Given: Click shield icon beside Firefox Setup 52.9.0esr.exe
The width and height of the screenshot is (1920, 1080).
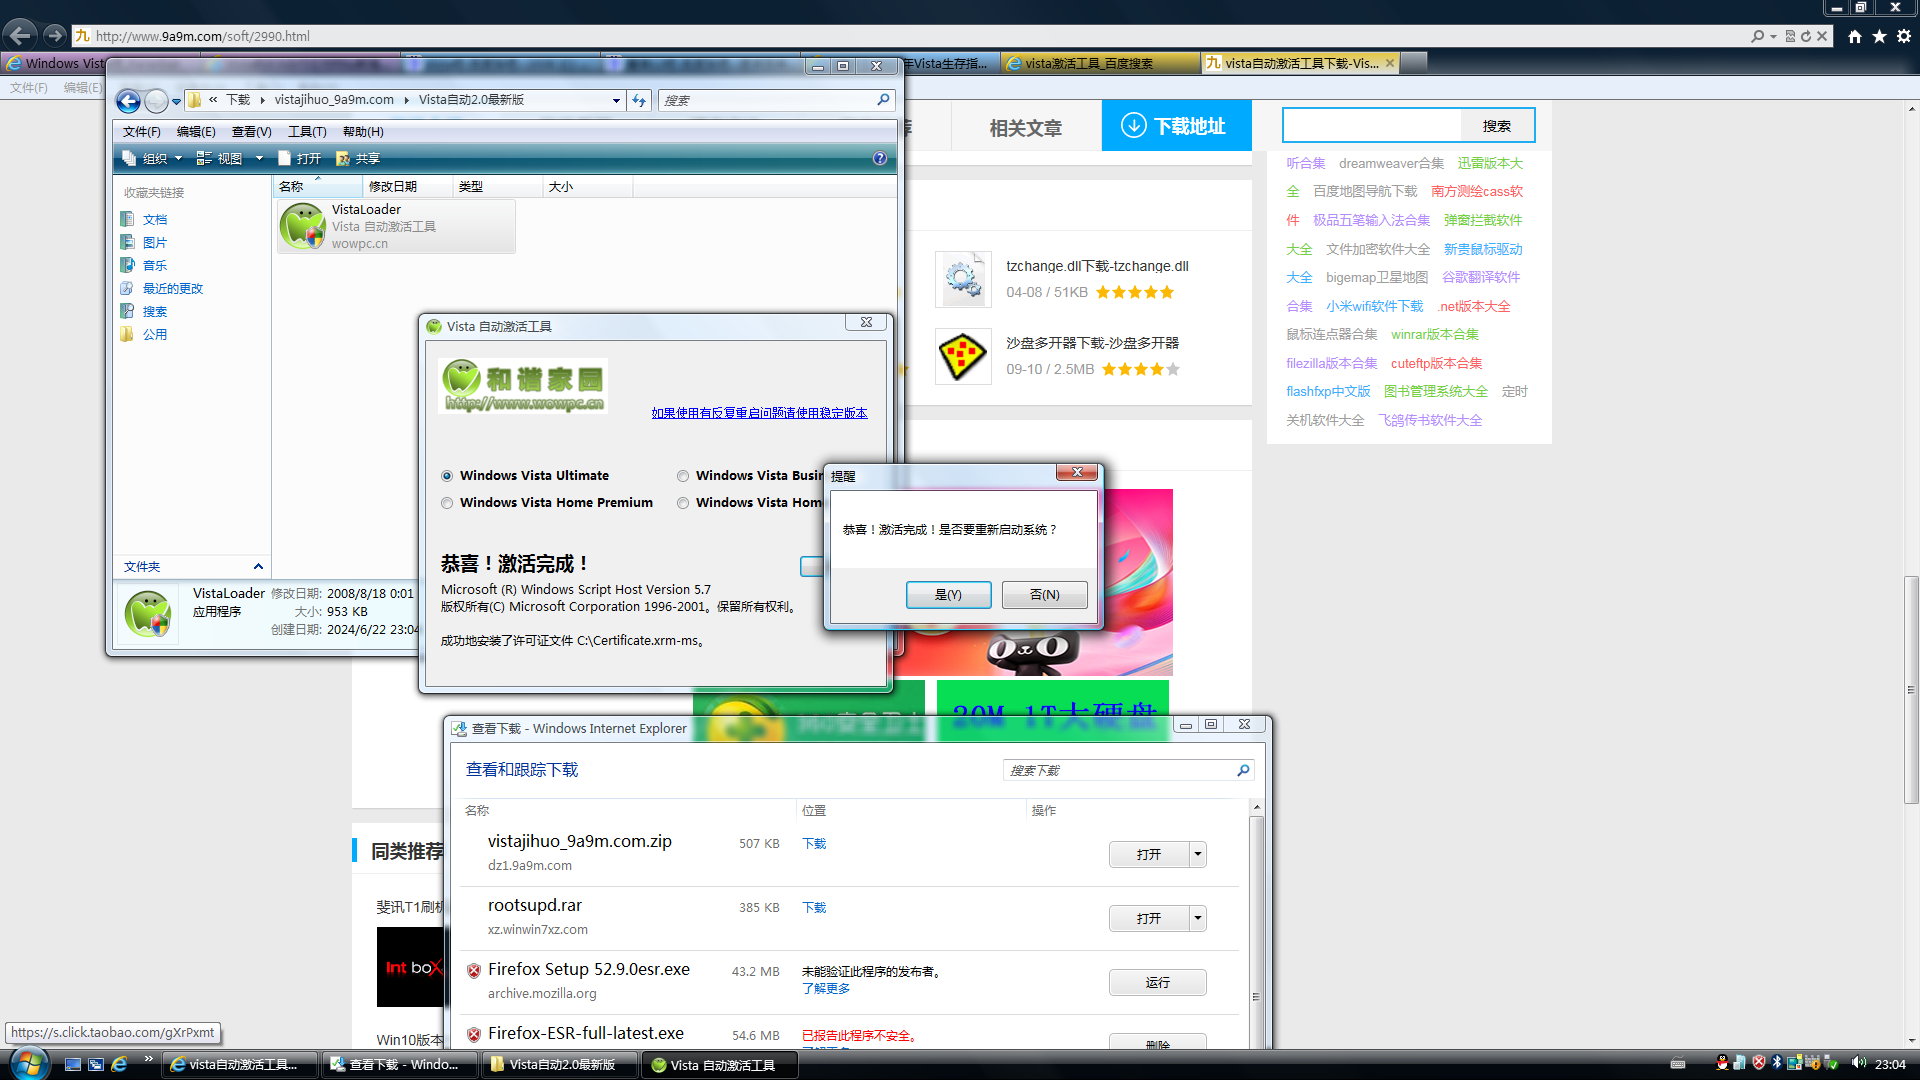Looking at the screenshot, I should tap(474, 970).
